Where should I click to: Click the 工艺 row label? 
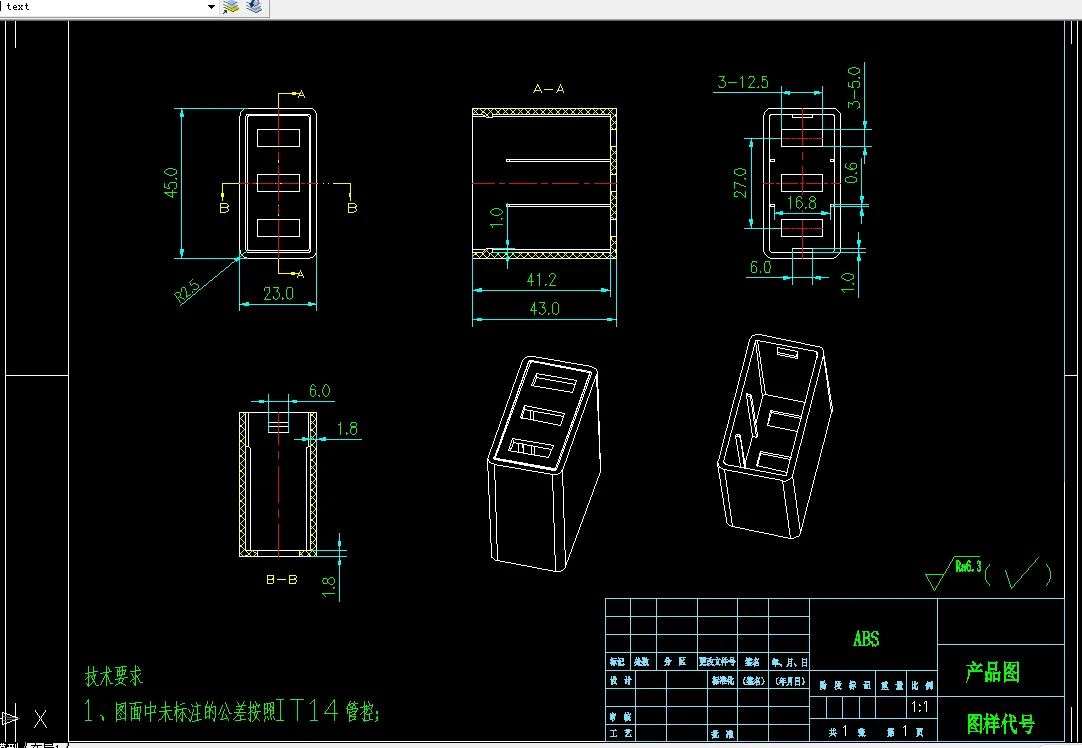coord(621,733)
